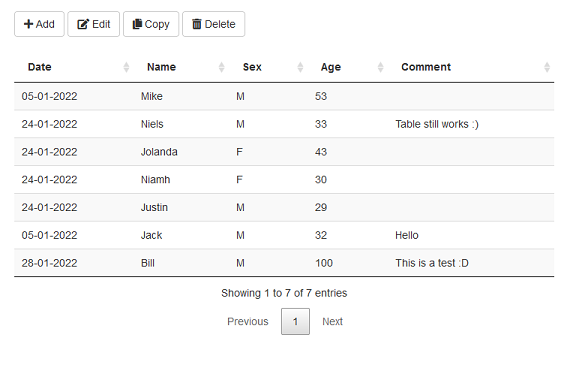Select the row with Hello comment
The width and height of the screenshot is (573, 377).
(284, 235)
